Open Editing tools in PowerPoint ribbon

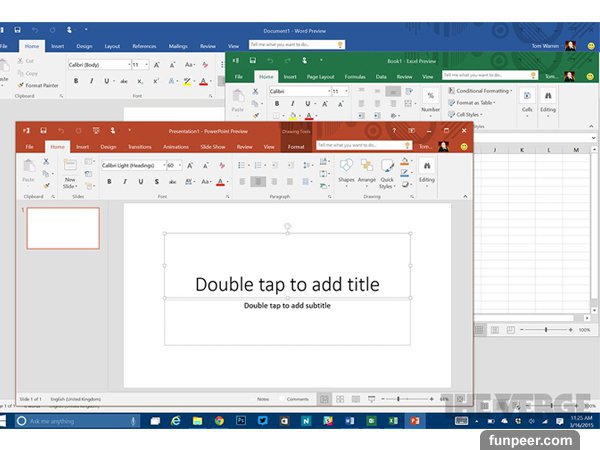[427, 170]
